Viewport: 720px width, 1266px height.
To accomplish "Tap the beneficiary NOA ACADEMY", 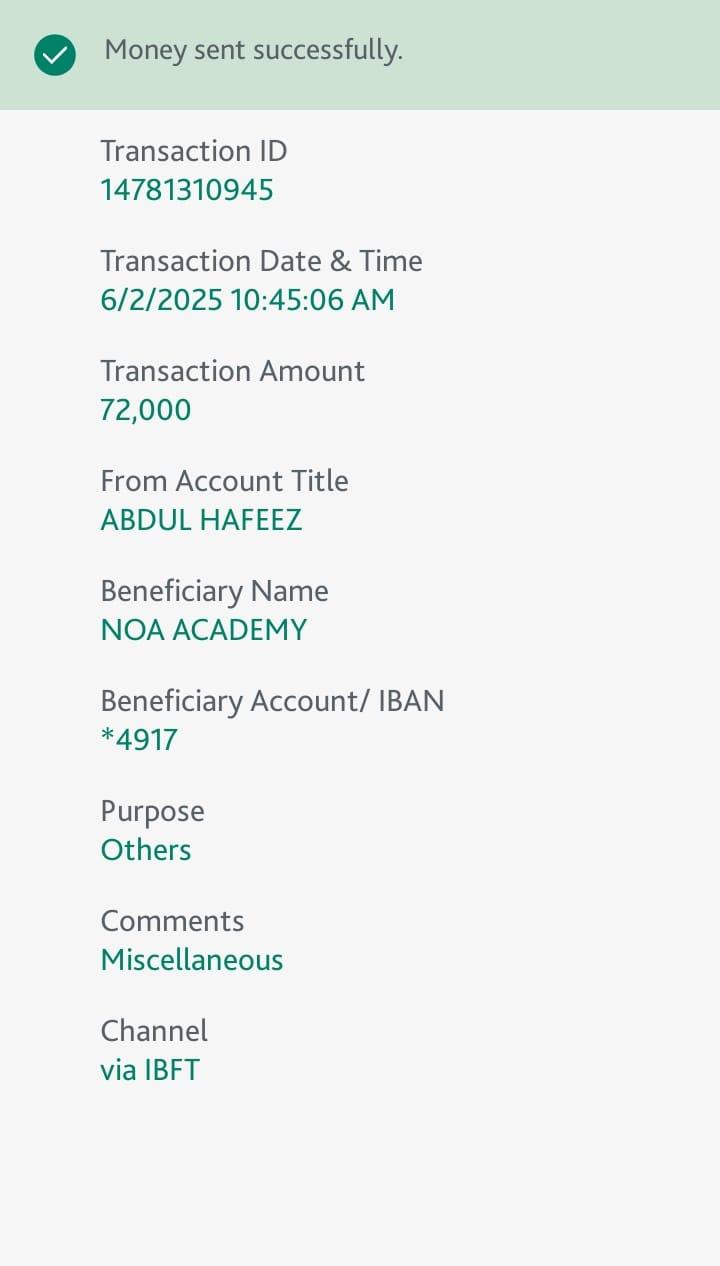I will click(204, 630).
